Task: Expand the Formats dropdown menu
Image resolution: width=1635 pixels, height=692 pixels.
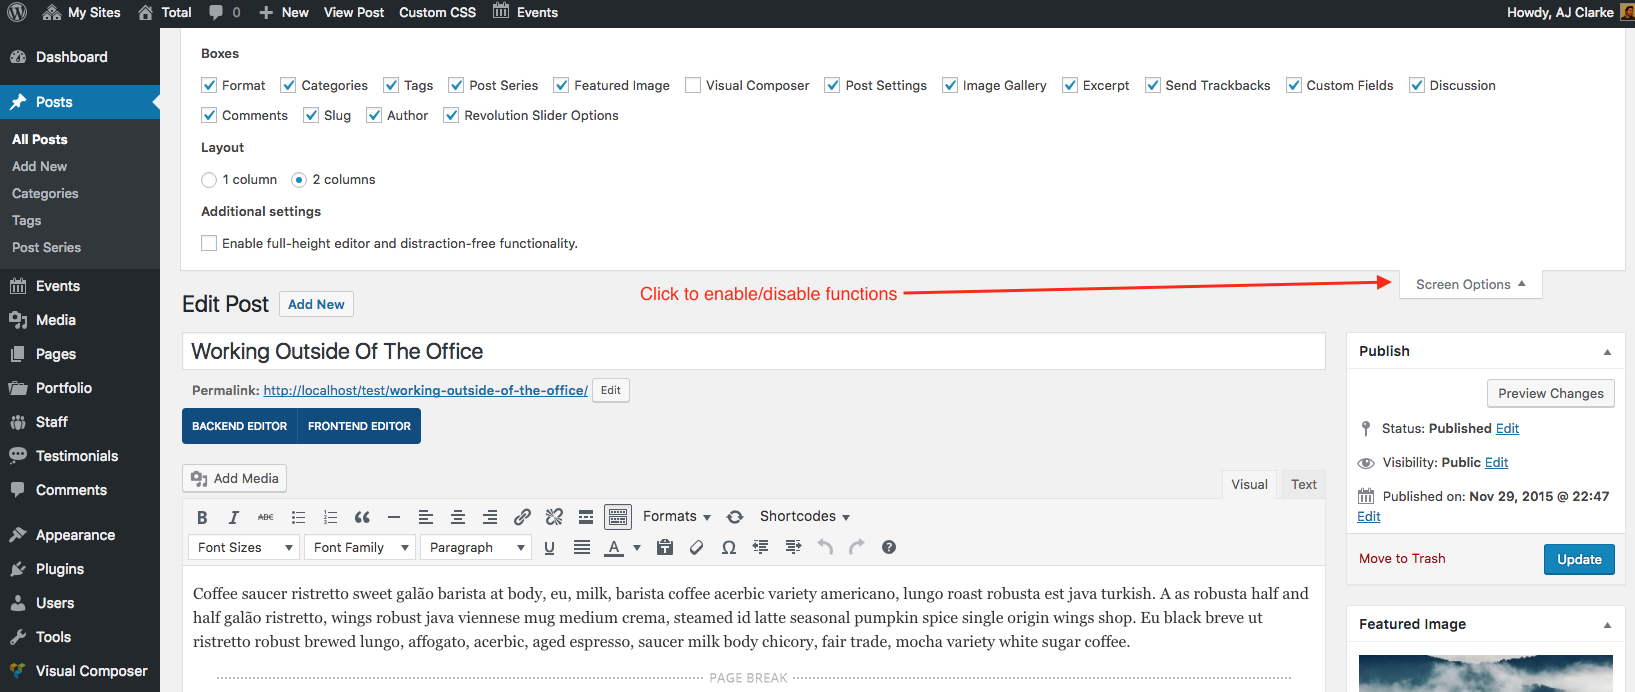Action: (x=677, y=517)
